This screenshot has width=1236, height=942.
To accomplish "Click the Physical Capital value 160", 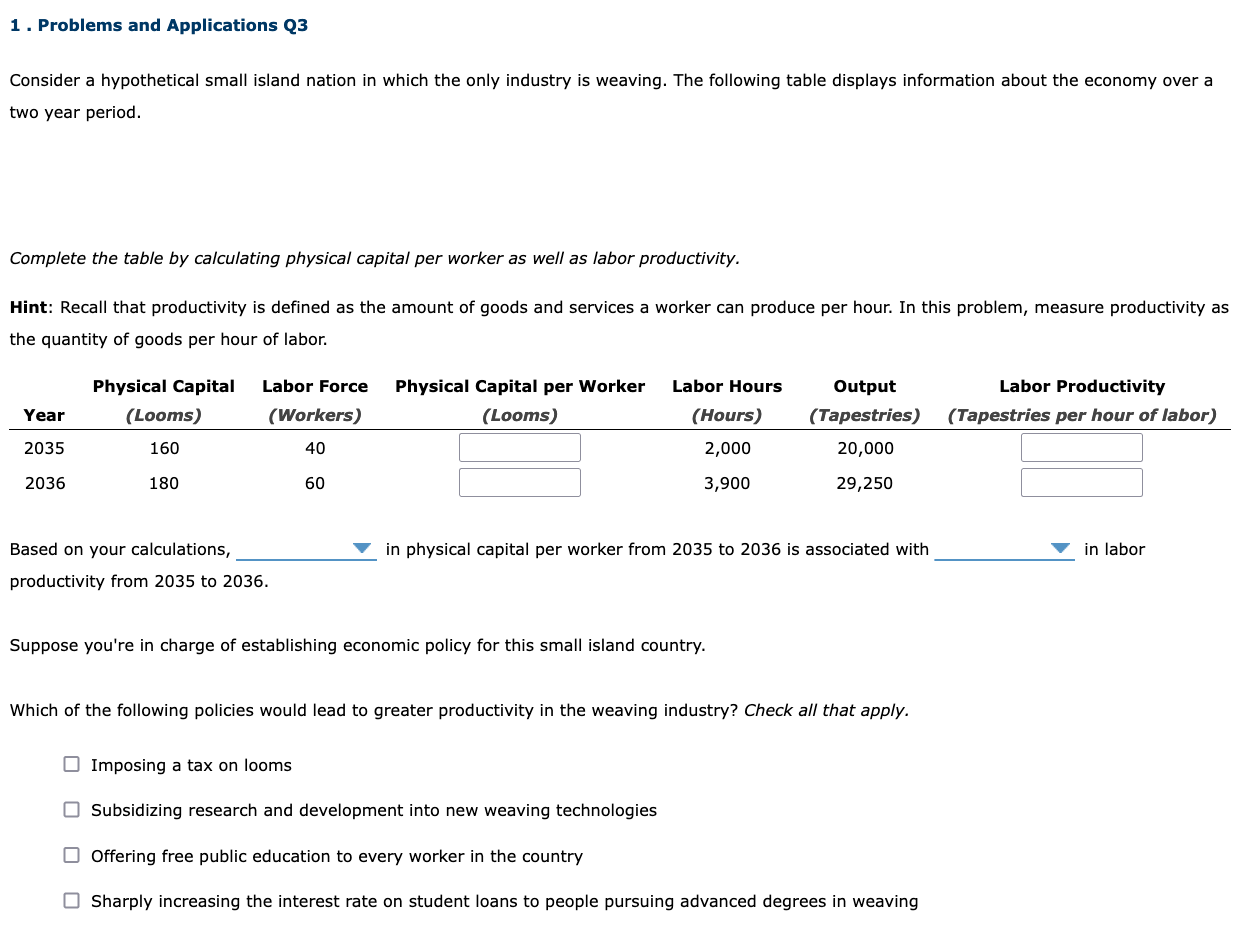I will click(163, 448).
